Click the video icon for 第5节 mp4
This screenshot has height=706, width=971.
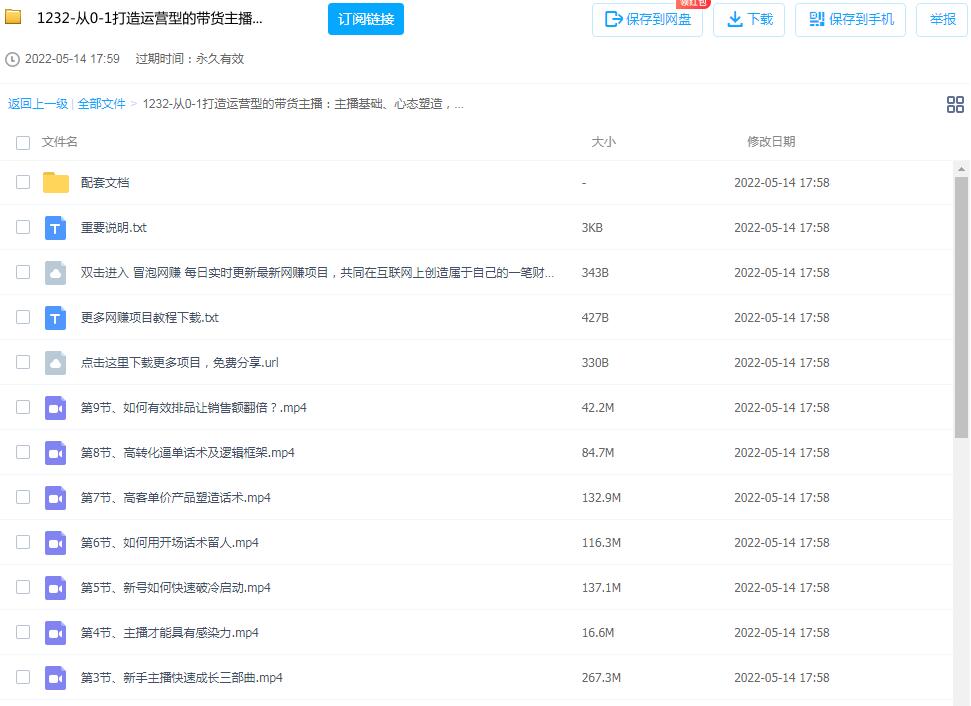56,588
